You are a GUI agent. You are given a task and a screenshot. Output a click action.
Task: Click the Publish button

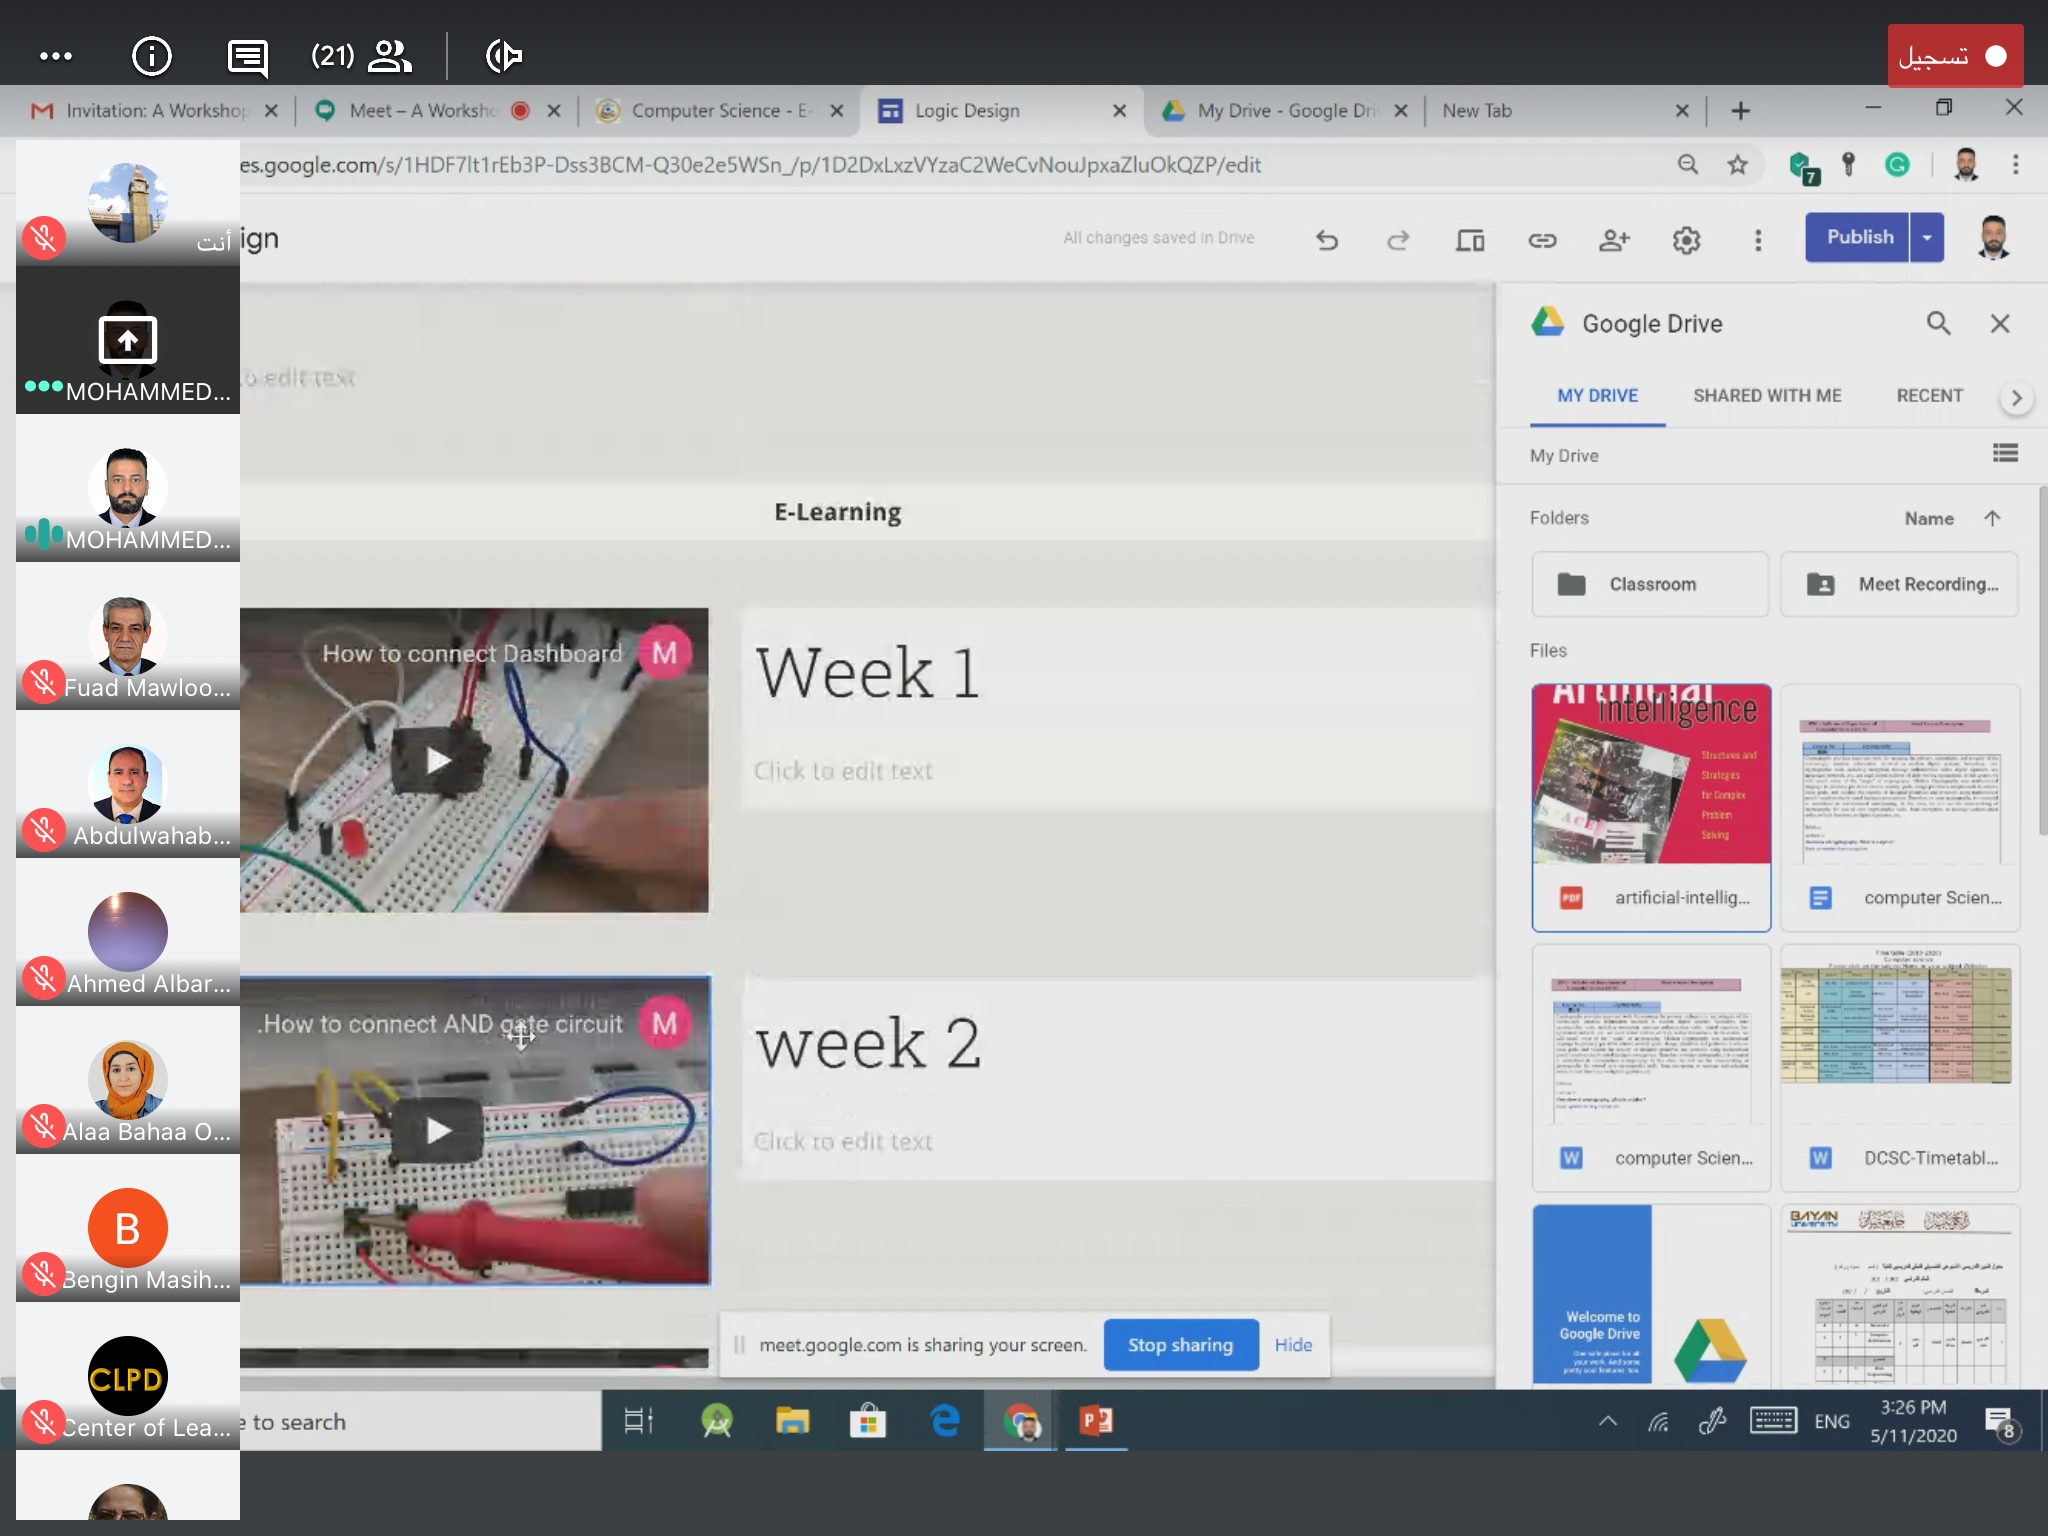click(x=1858, y=237)
